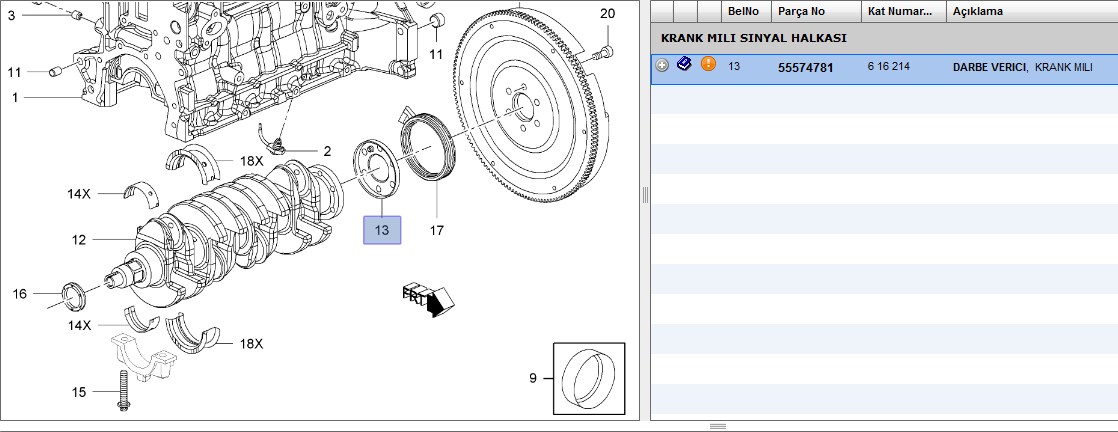
Task: Select callout 17 for the rear seal
Action: click(436, 230)
